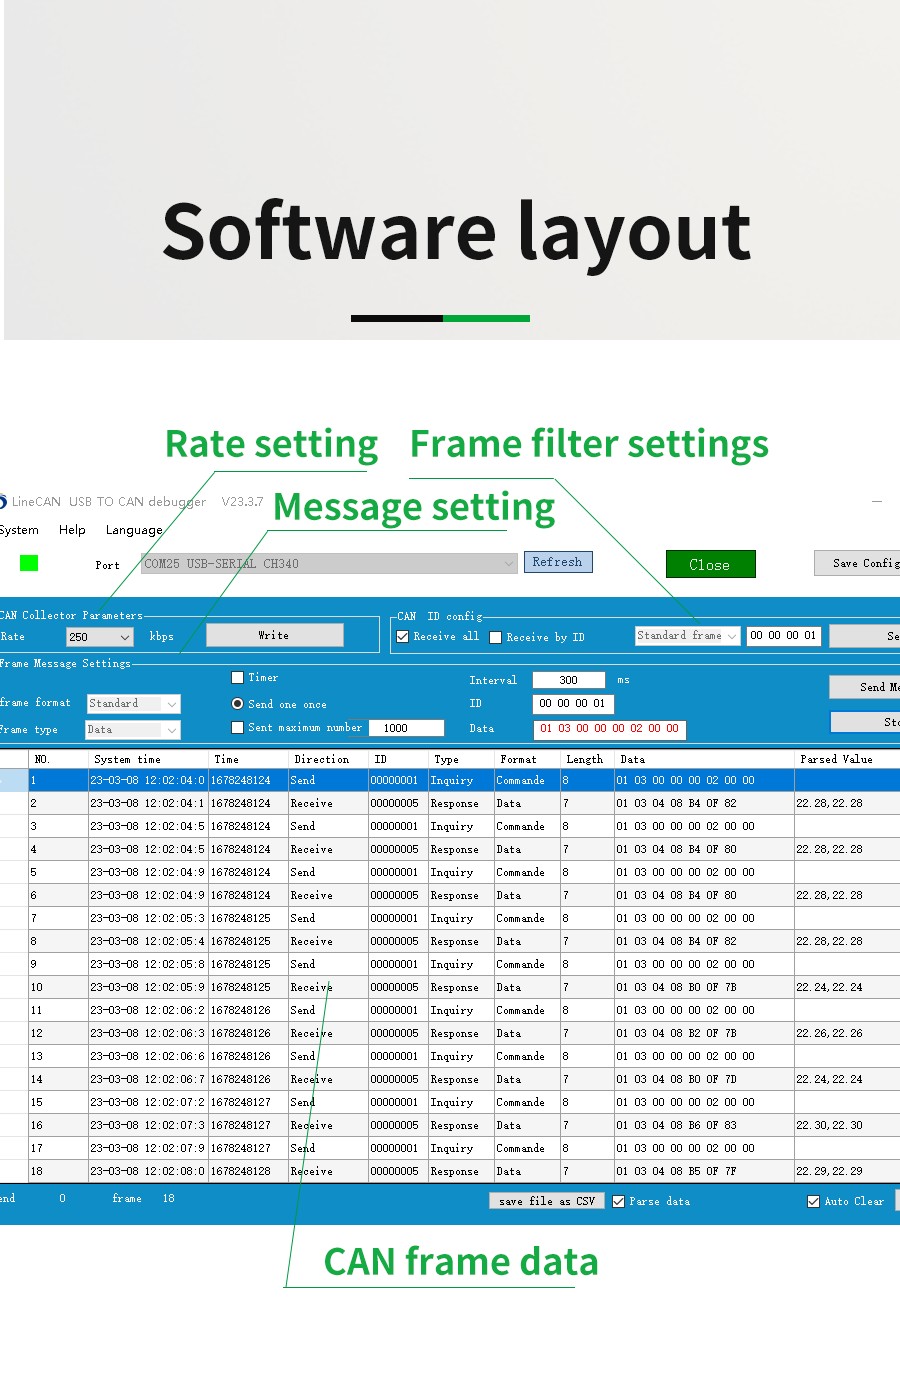The height and width of the screenshot is (1386, 900).
Task: Open the COM25 USB-SERIAL port dropdown
Action: click(508, 564)
